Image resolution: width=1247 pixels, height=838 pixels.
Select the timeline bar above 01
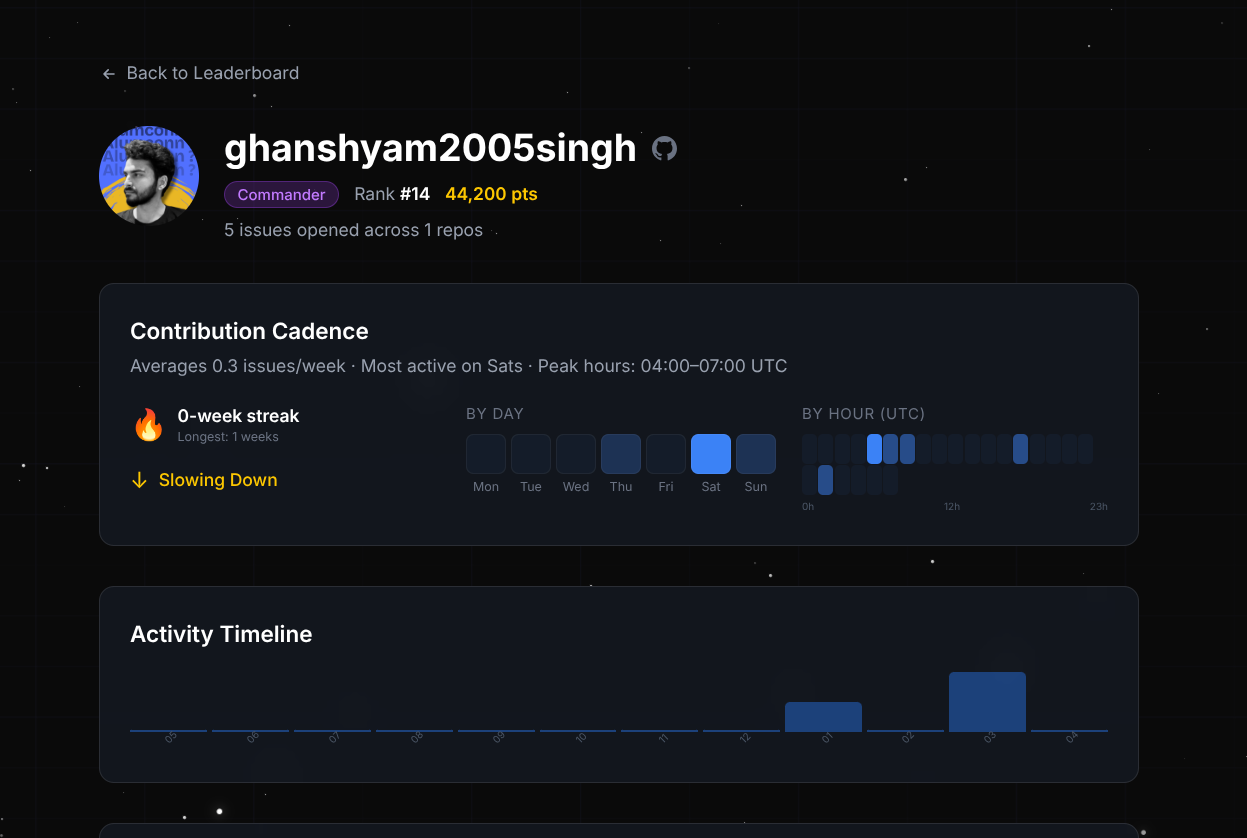[823, 717]
